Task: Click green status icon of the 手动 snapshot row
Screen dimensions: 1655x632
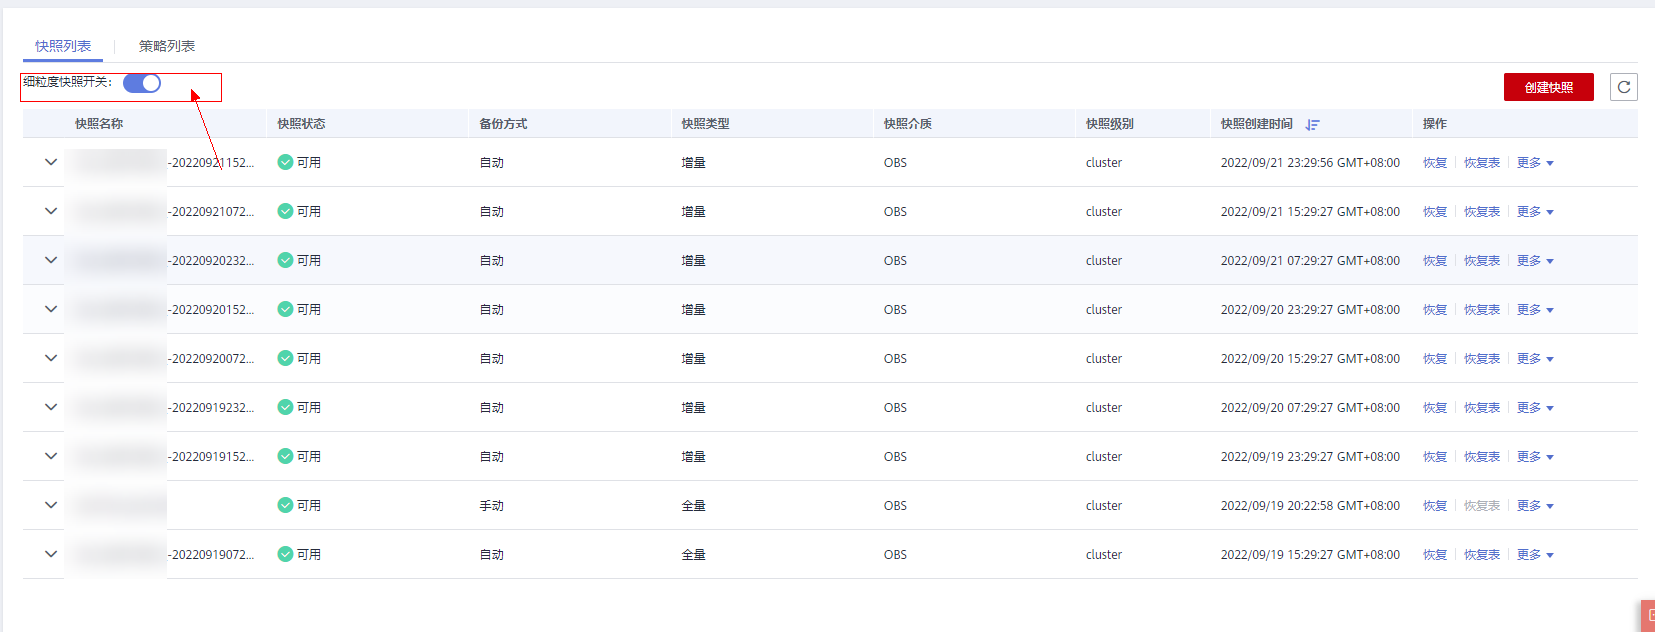Action: point(285,505)
